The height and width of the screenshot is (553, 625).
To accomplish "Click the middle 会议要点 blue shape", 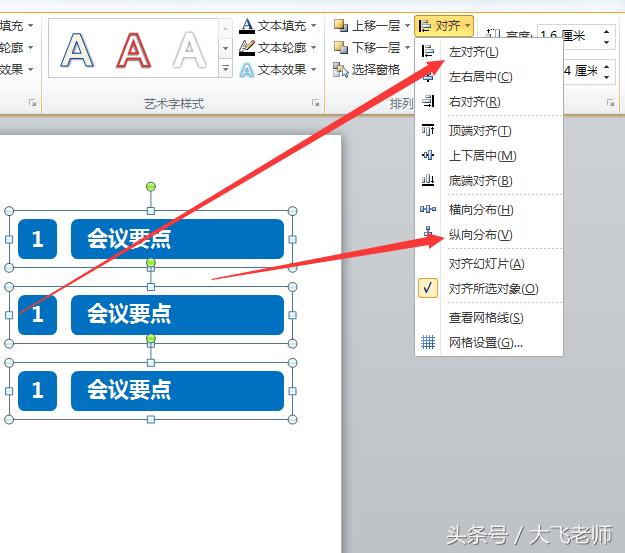I will pos(177,315).
